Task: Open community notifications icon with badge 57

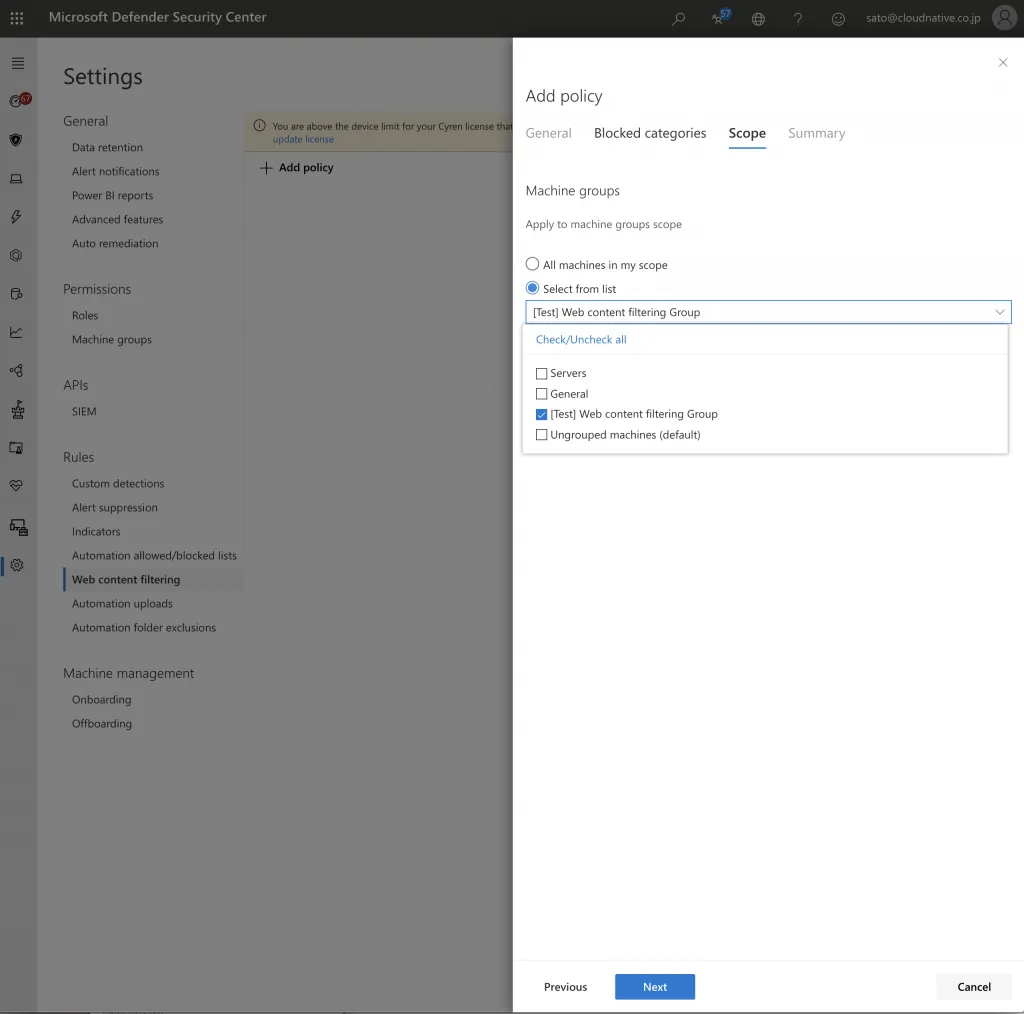Action: (x=719, y=18)
